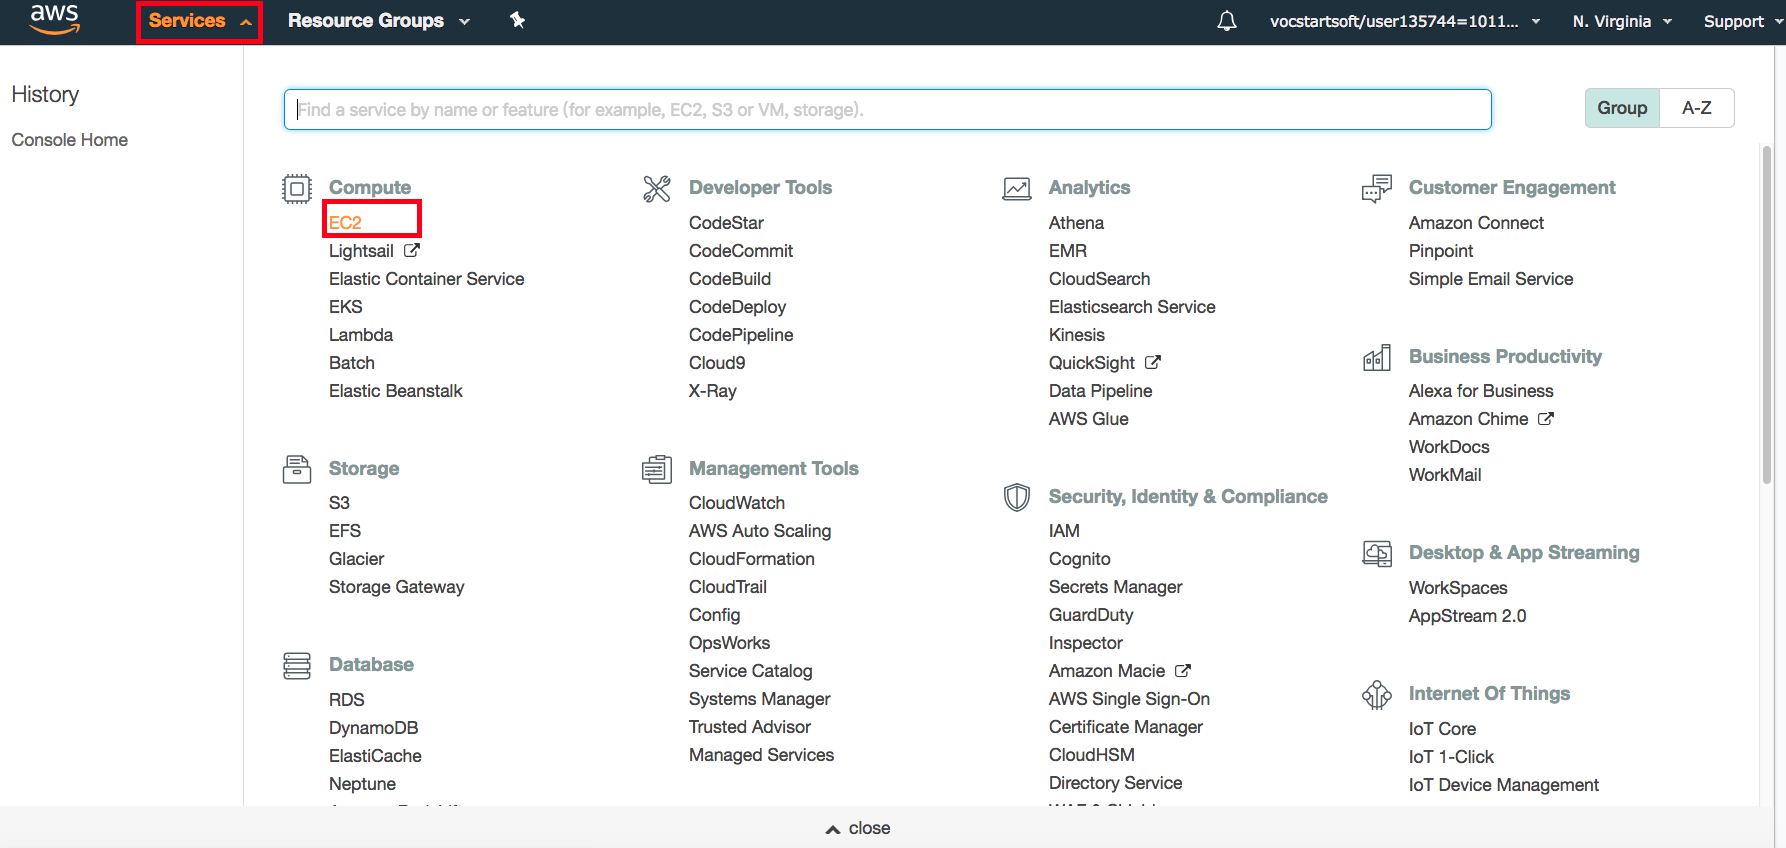The width and height of the screenshot is (1786, 848).
Task: Click the Database category icon
Action: click(x=297, y=665)
